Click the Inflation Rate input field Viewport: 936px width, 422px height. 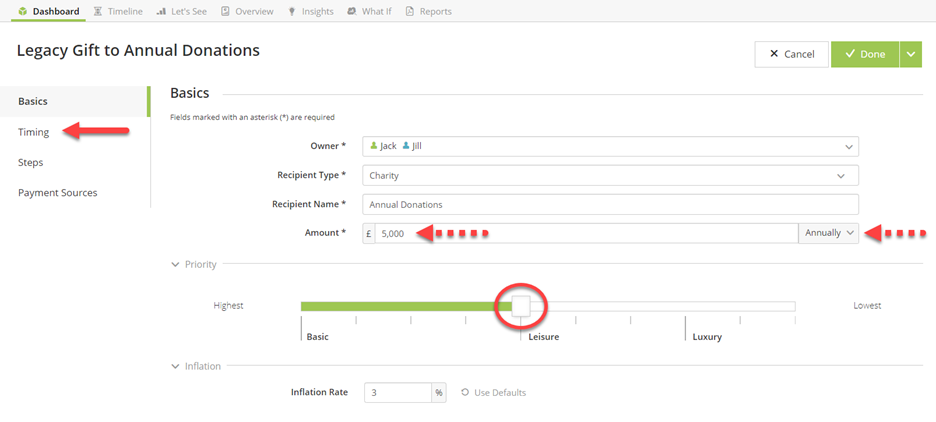(x=398, y=393)
